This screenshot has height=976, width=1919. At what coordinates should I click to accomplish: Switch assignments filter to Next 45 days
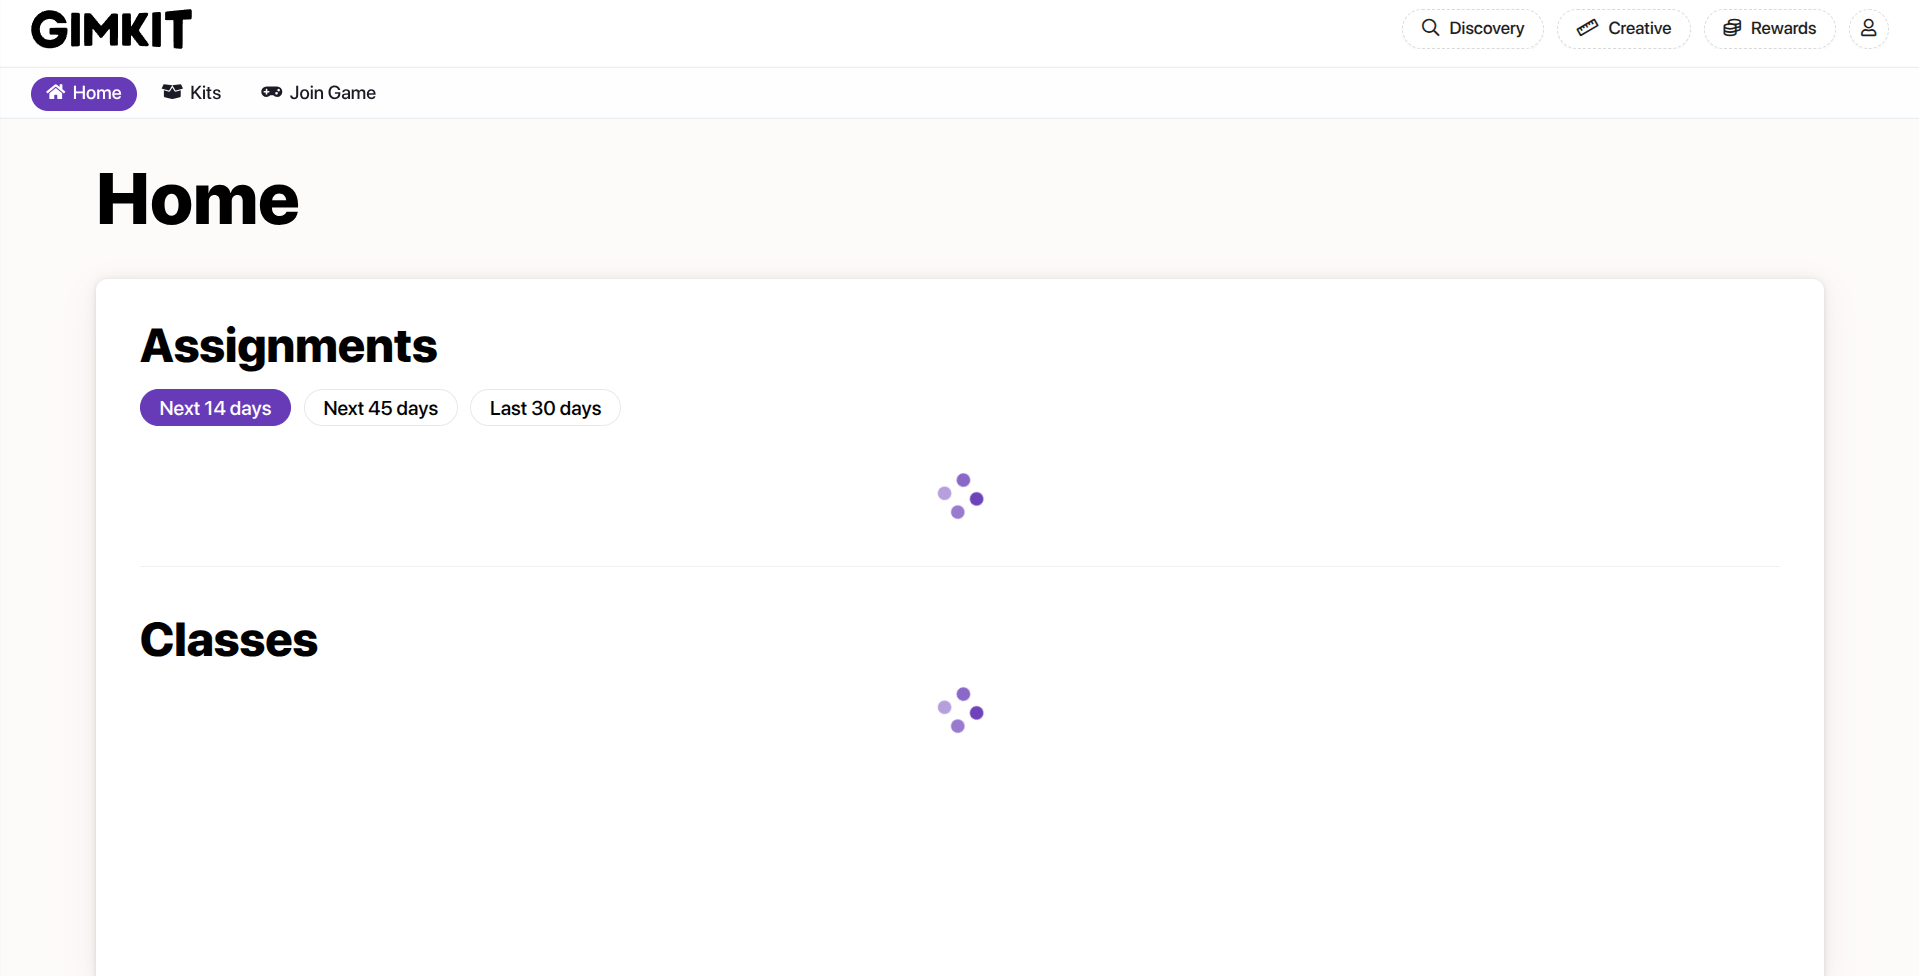point(380,408)
